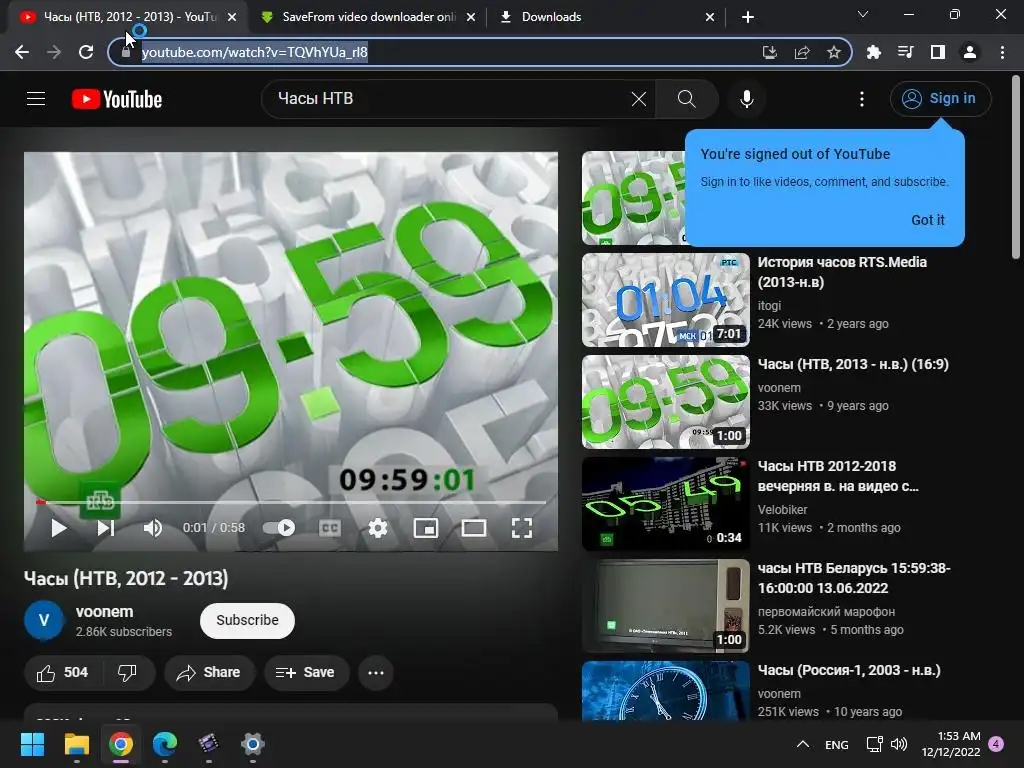The width and height of the screenshot is (1024, 768).
Task: Go back in browser history
Action: pos(22,52)
